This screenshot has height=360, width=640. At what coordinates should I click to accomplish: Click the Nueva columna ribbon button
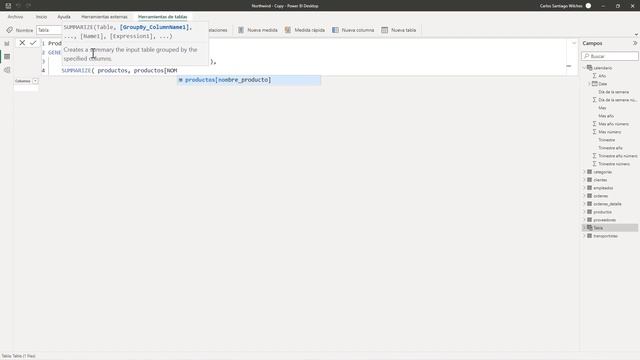[353, 30]
